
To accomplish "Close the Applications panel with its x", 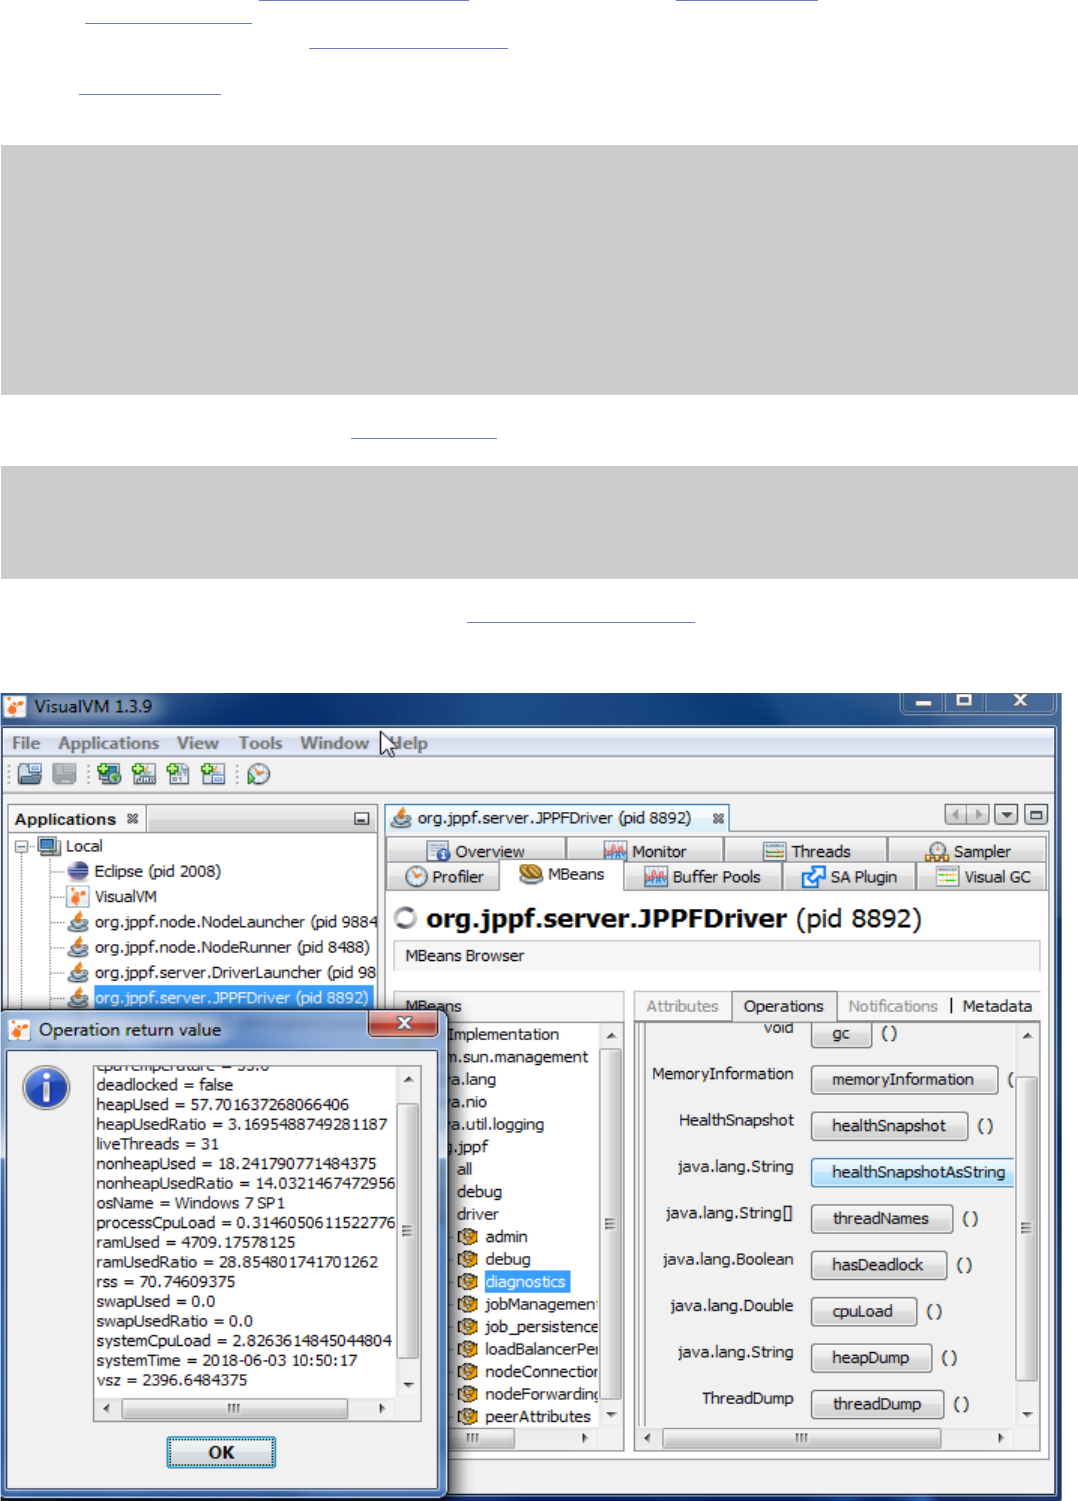I will [132, 818].
